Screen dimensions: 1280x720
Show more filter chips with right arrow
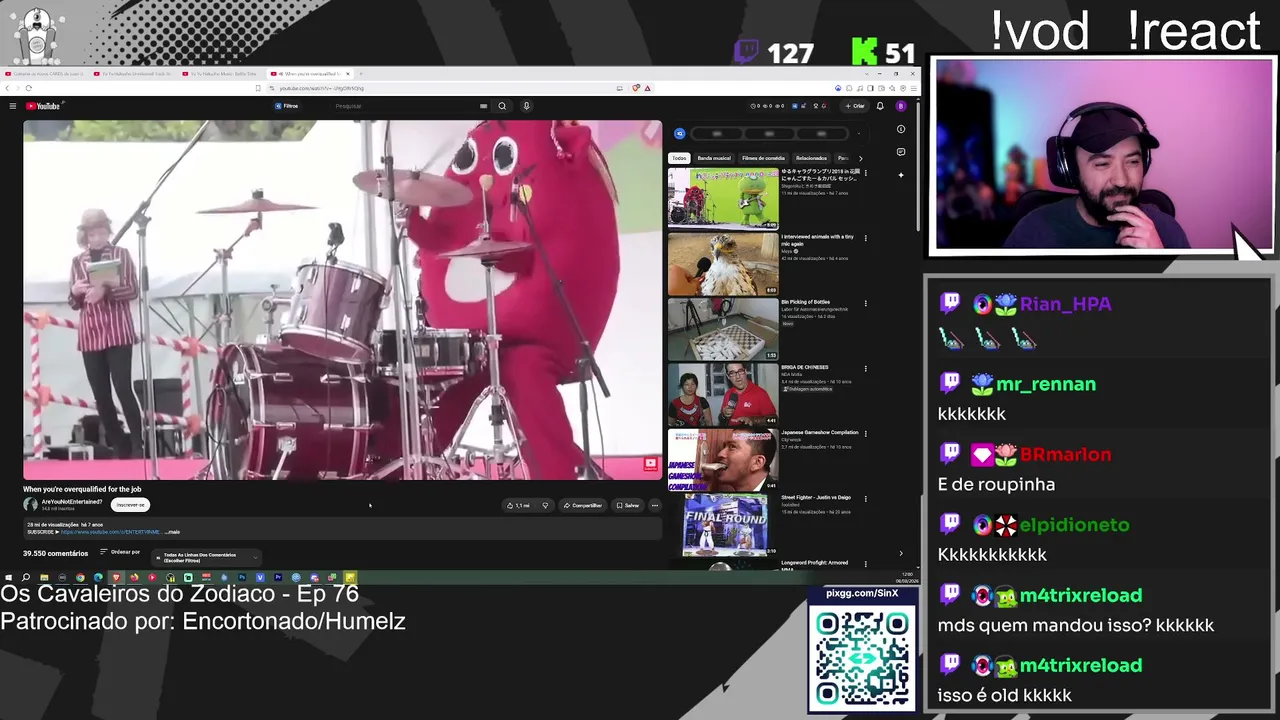(860, 158)
